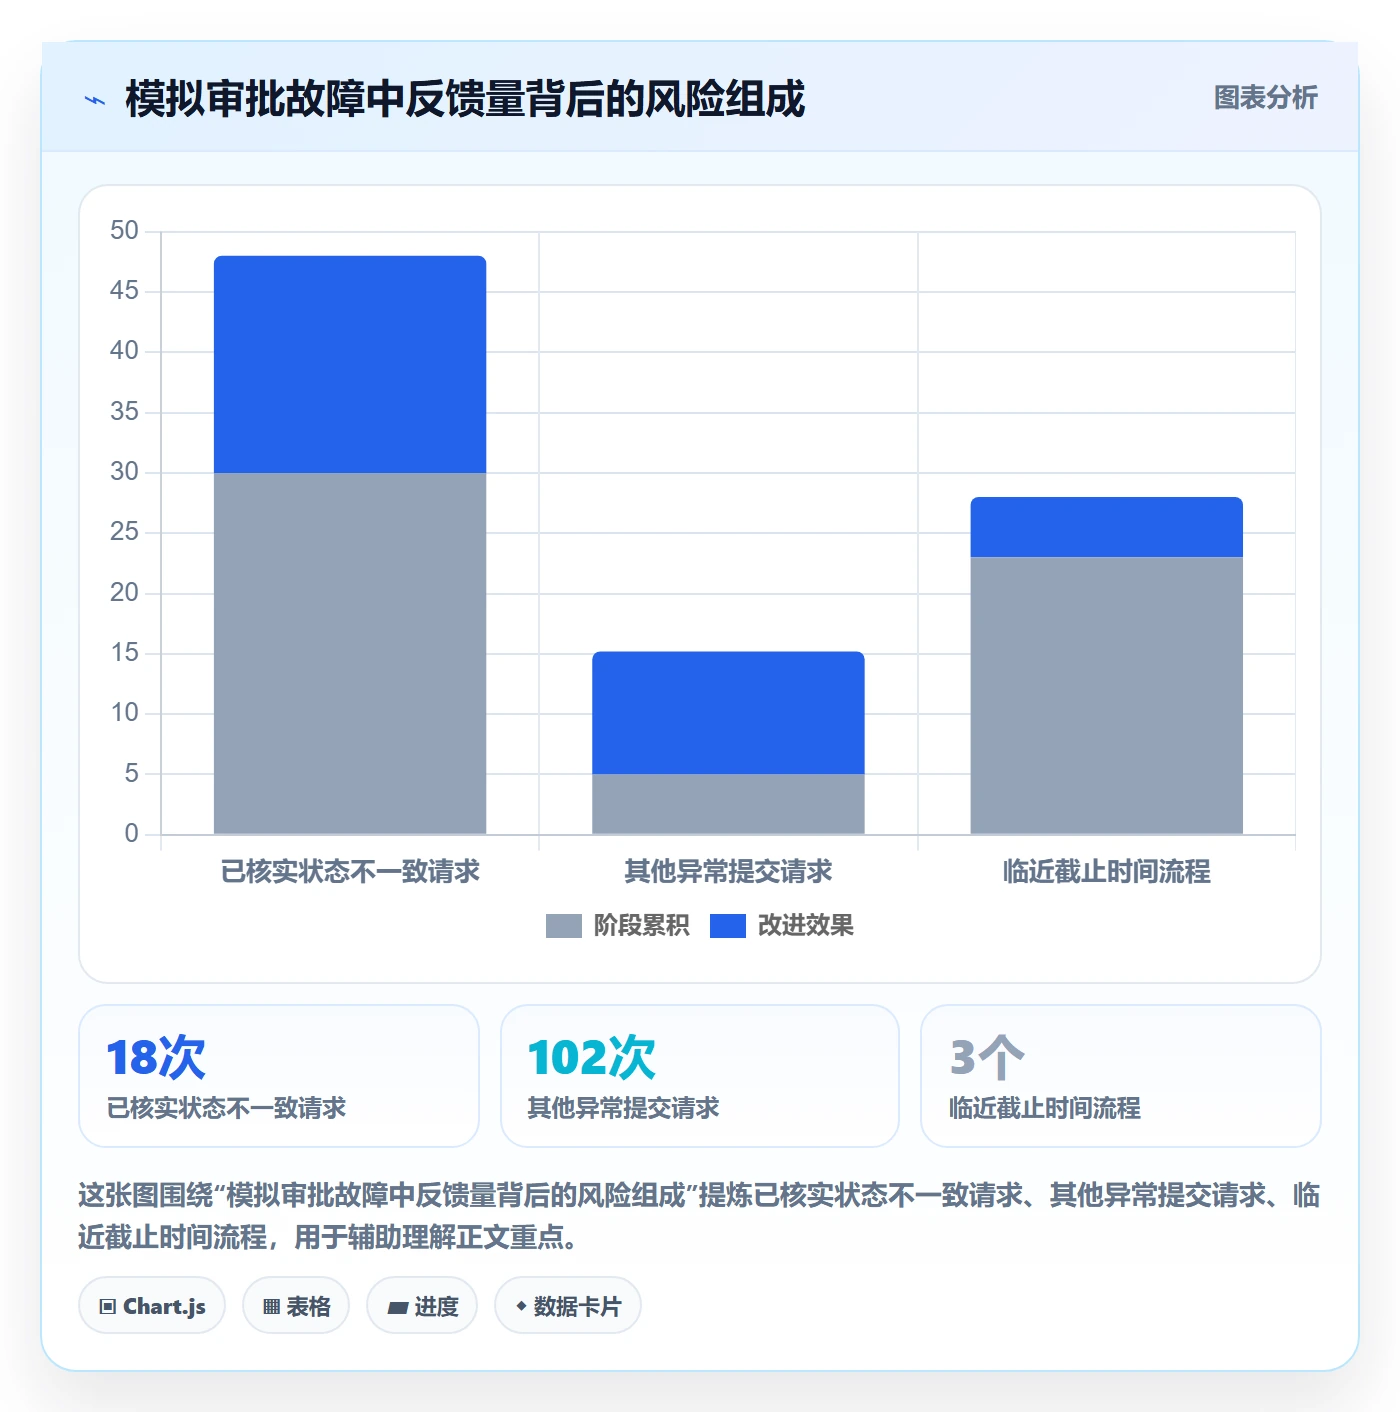The image size is (1400, 1412).
Task: Click the description paragraph starting 这张图围绕
Action: pyautogui.click(x=700, y=1216)
